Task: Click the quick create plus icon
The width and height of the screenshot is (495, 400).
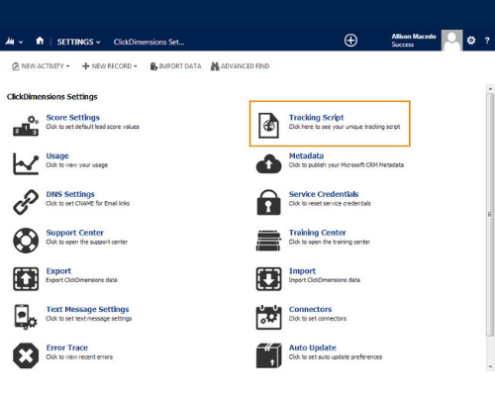Action: tap(351, 41)
